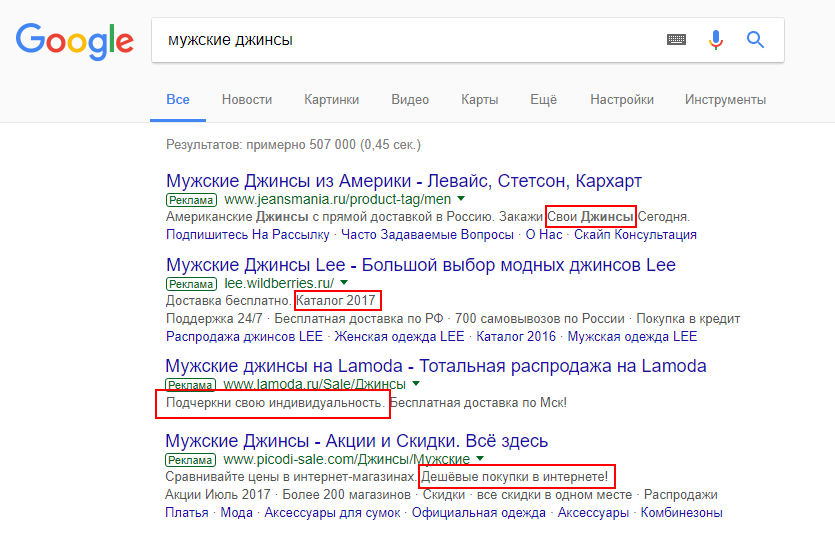Open Мужские джинсы на Lamoda result
Image resolution: width=835 pixels, height=533 pixels.
tap(436, 366)
